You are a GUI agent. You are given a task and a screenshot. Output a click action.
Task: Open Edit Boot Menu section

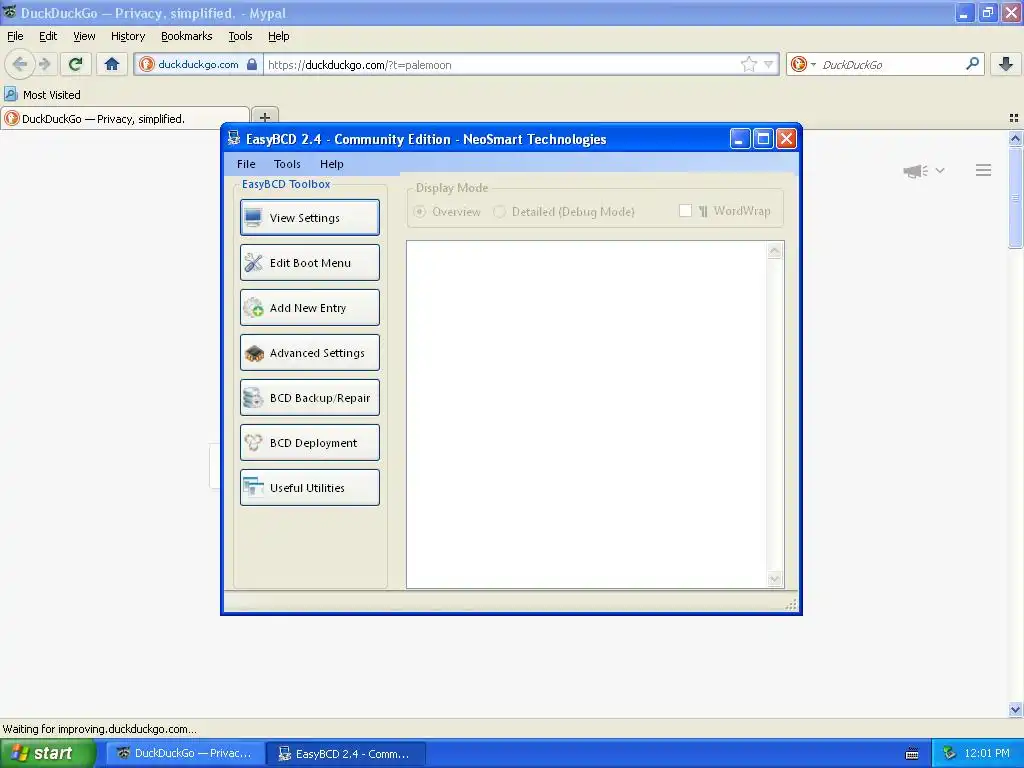coord(310,263)
